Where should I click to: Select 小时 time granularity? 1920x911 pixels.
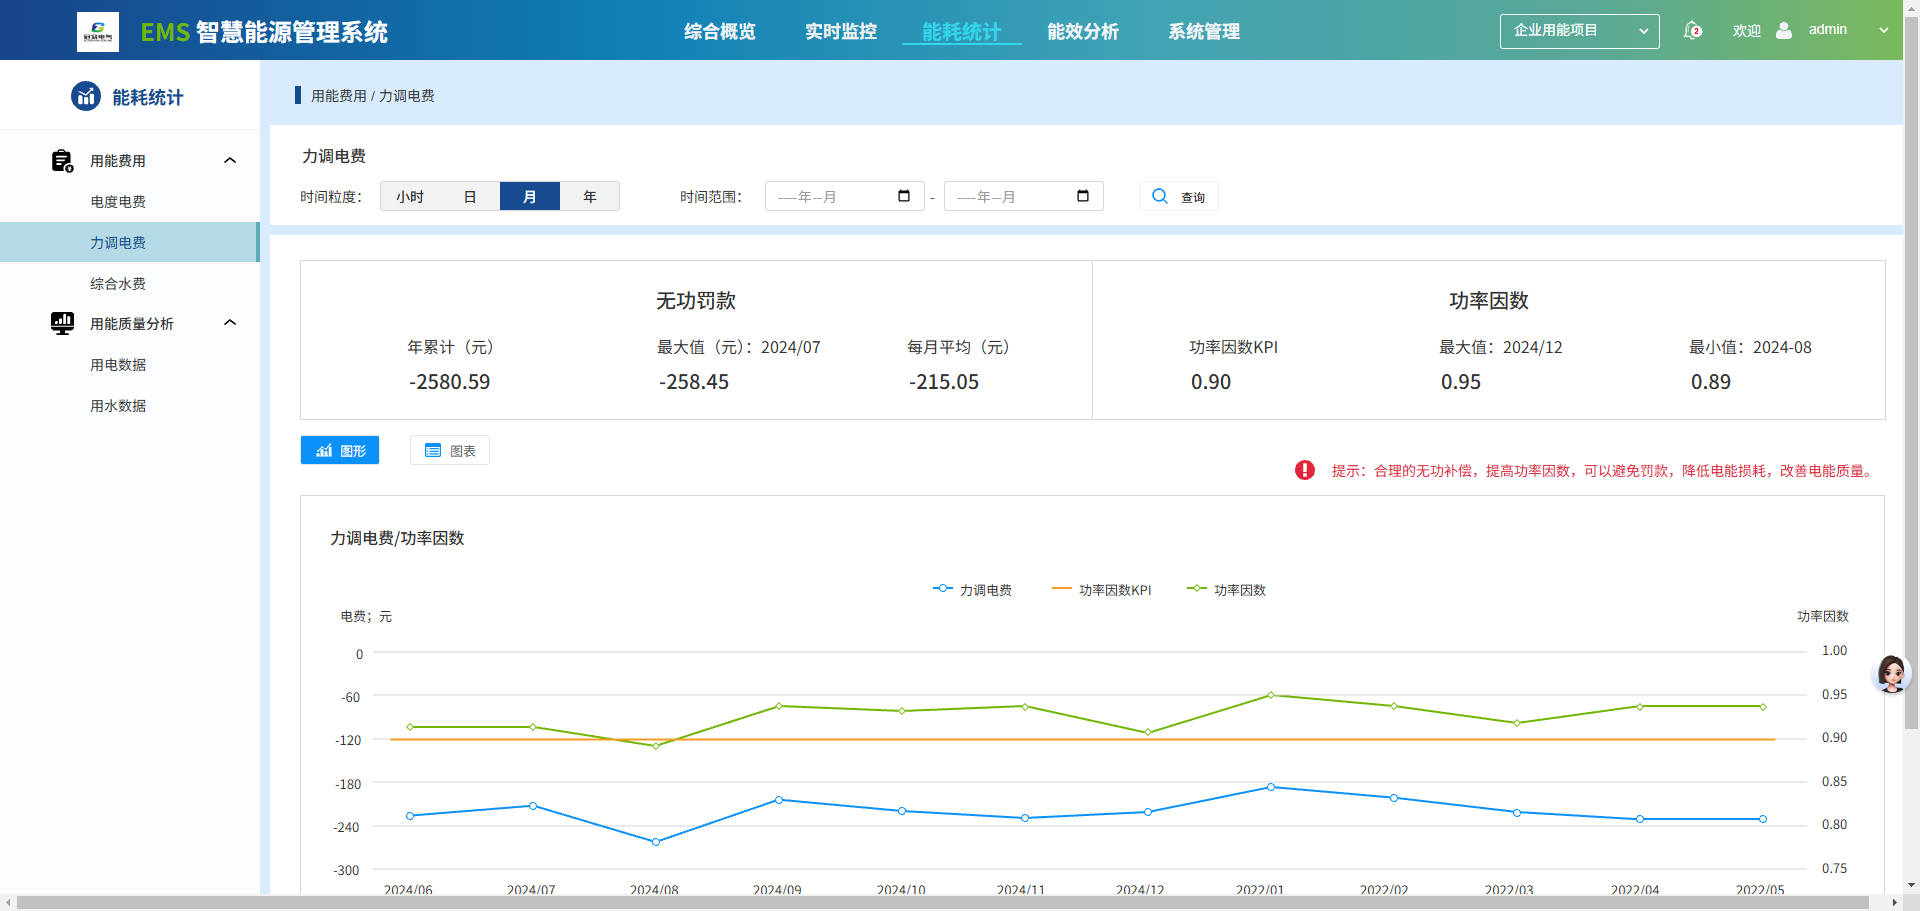[410, 196]
